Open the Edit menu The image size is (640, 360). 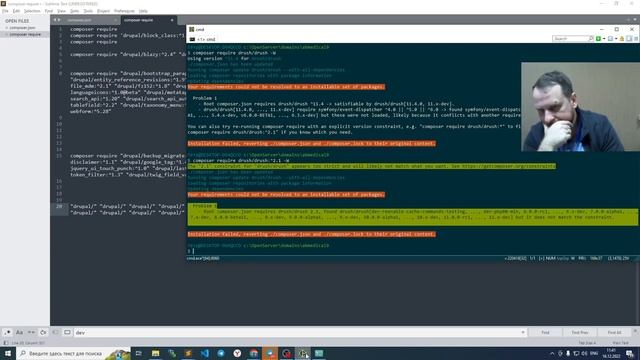(16, 11)
